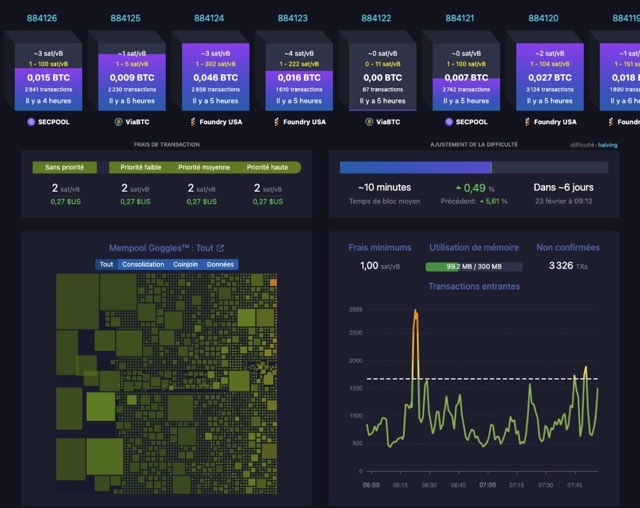Click SECPOOL logo under block 884121
Image resolution: width=640 pixels, height=508 pixels.
449,122
